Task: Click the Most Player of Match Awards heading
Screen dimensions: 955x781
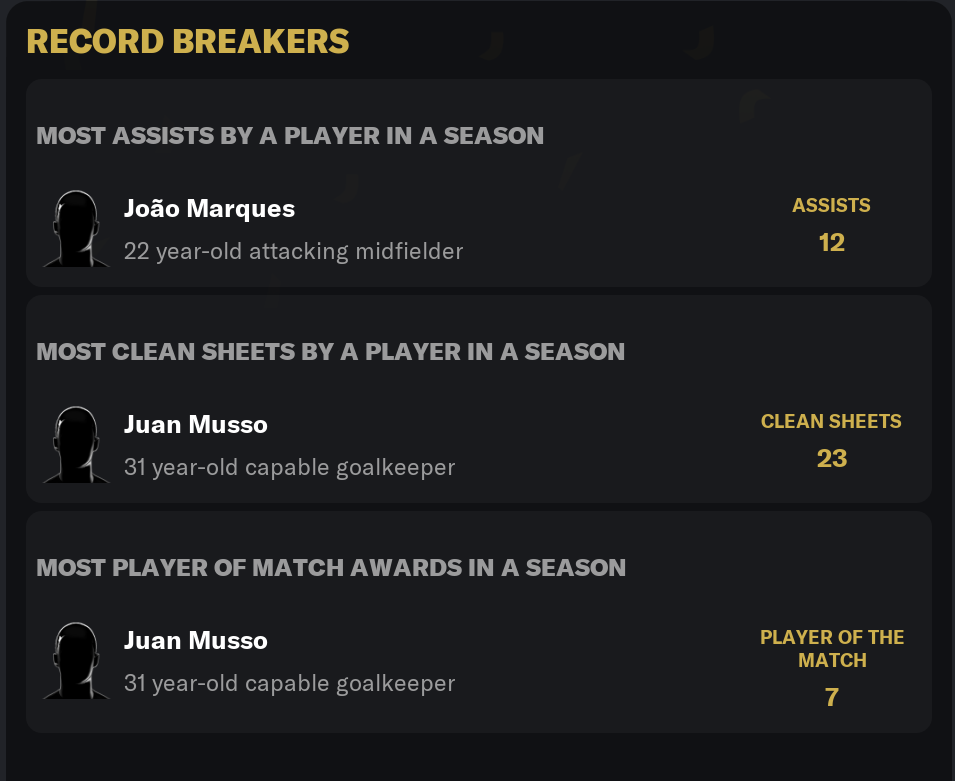Action: [331, 568]
